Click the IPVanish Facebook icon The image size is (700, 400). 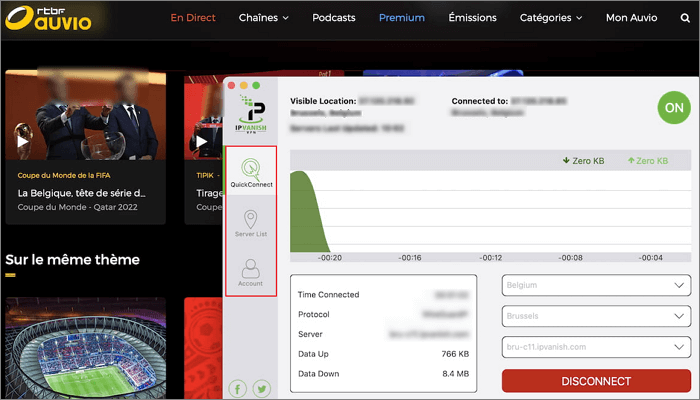(238, 389)
